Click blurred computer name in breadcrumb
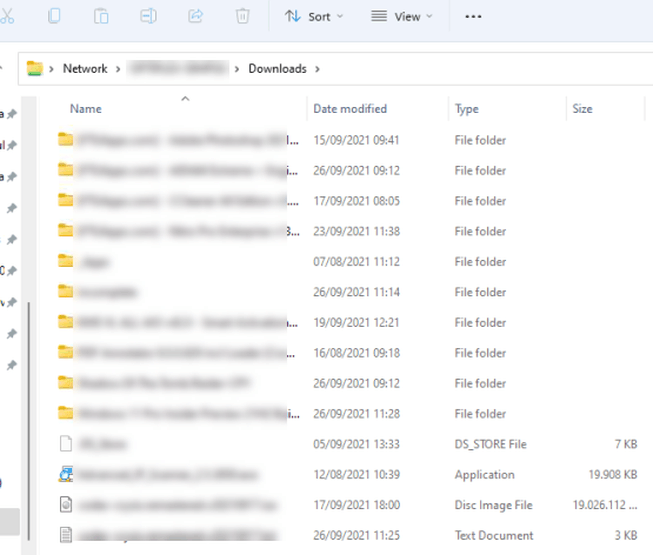Viewport: 653px width, 555px height. coord(178,69)
